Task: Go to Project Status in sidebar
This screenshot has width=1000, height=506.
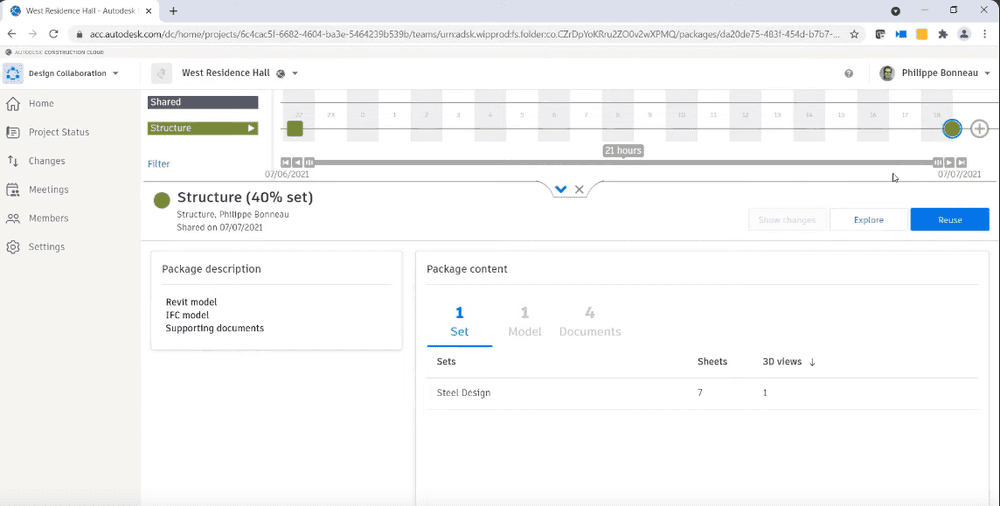Action: coord(58,132)
